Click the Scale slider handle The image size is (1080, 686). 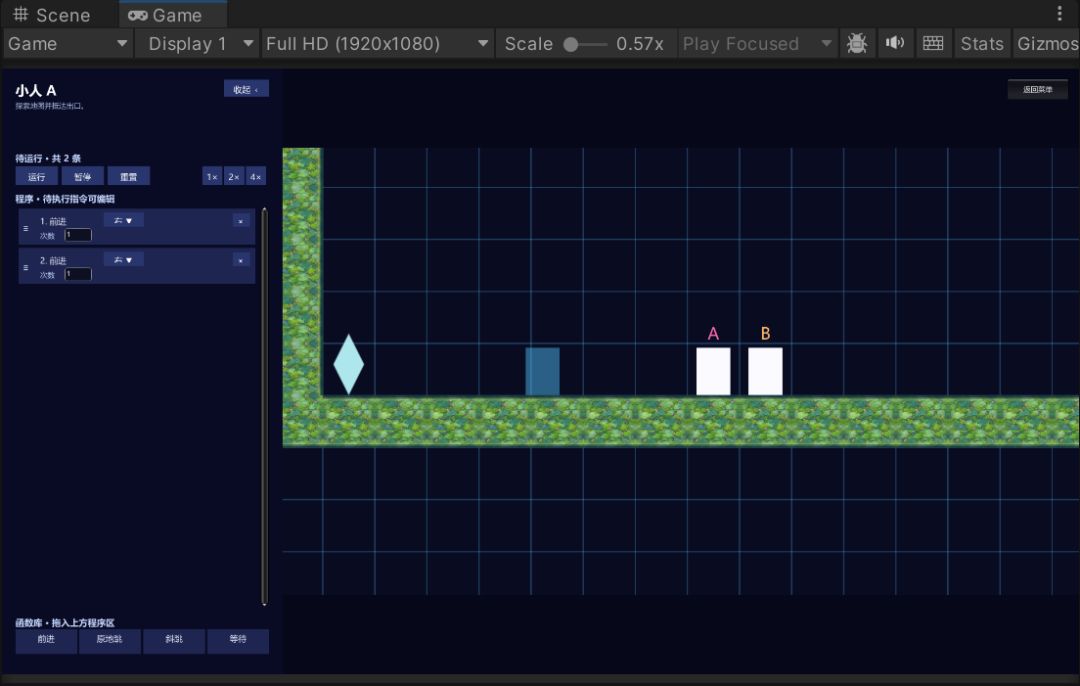pos(570,44)
